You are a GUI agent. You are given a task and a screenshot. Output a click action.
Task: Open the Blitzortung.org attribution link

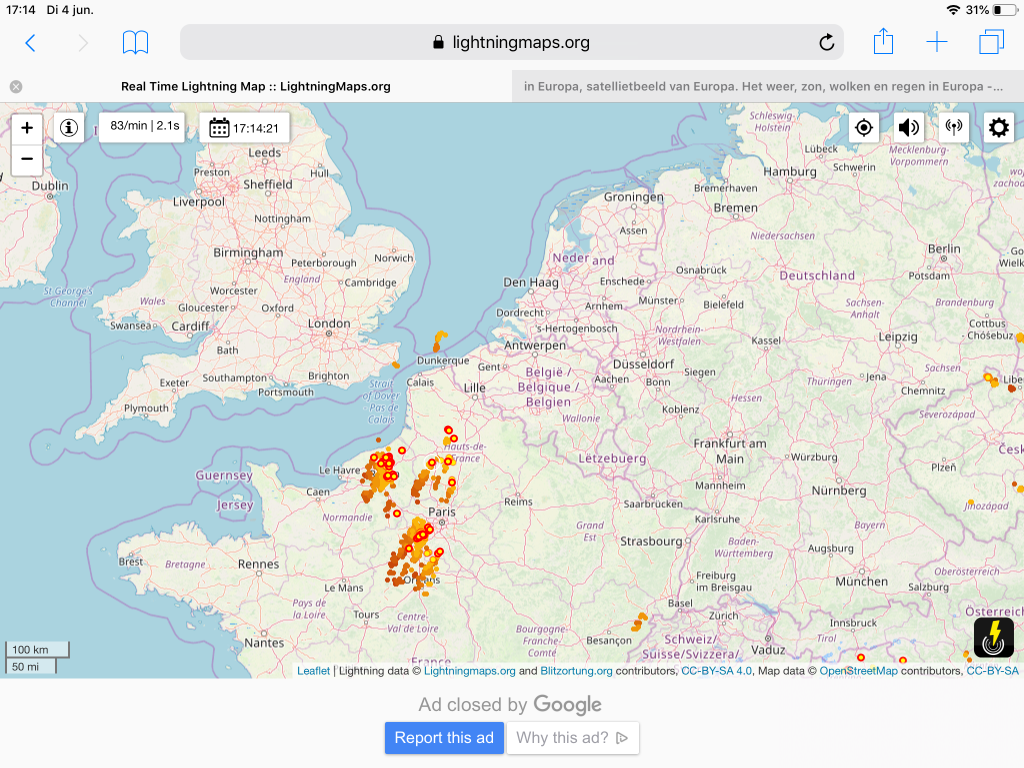pos(576,671)
